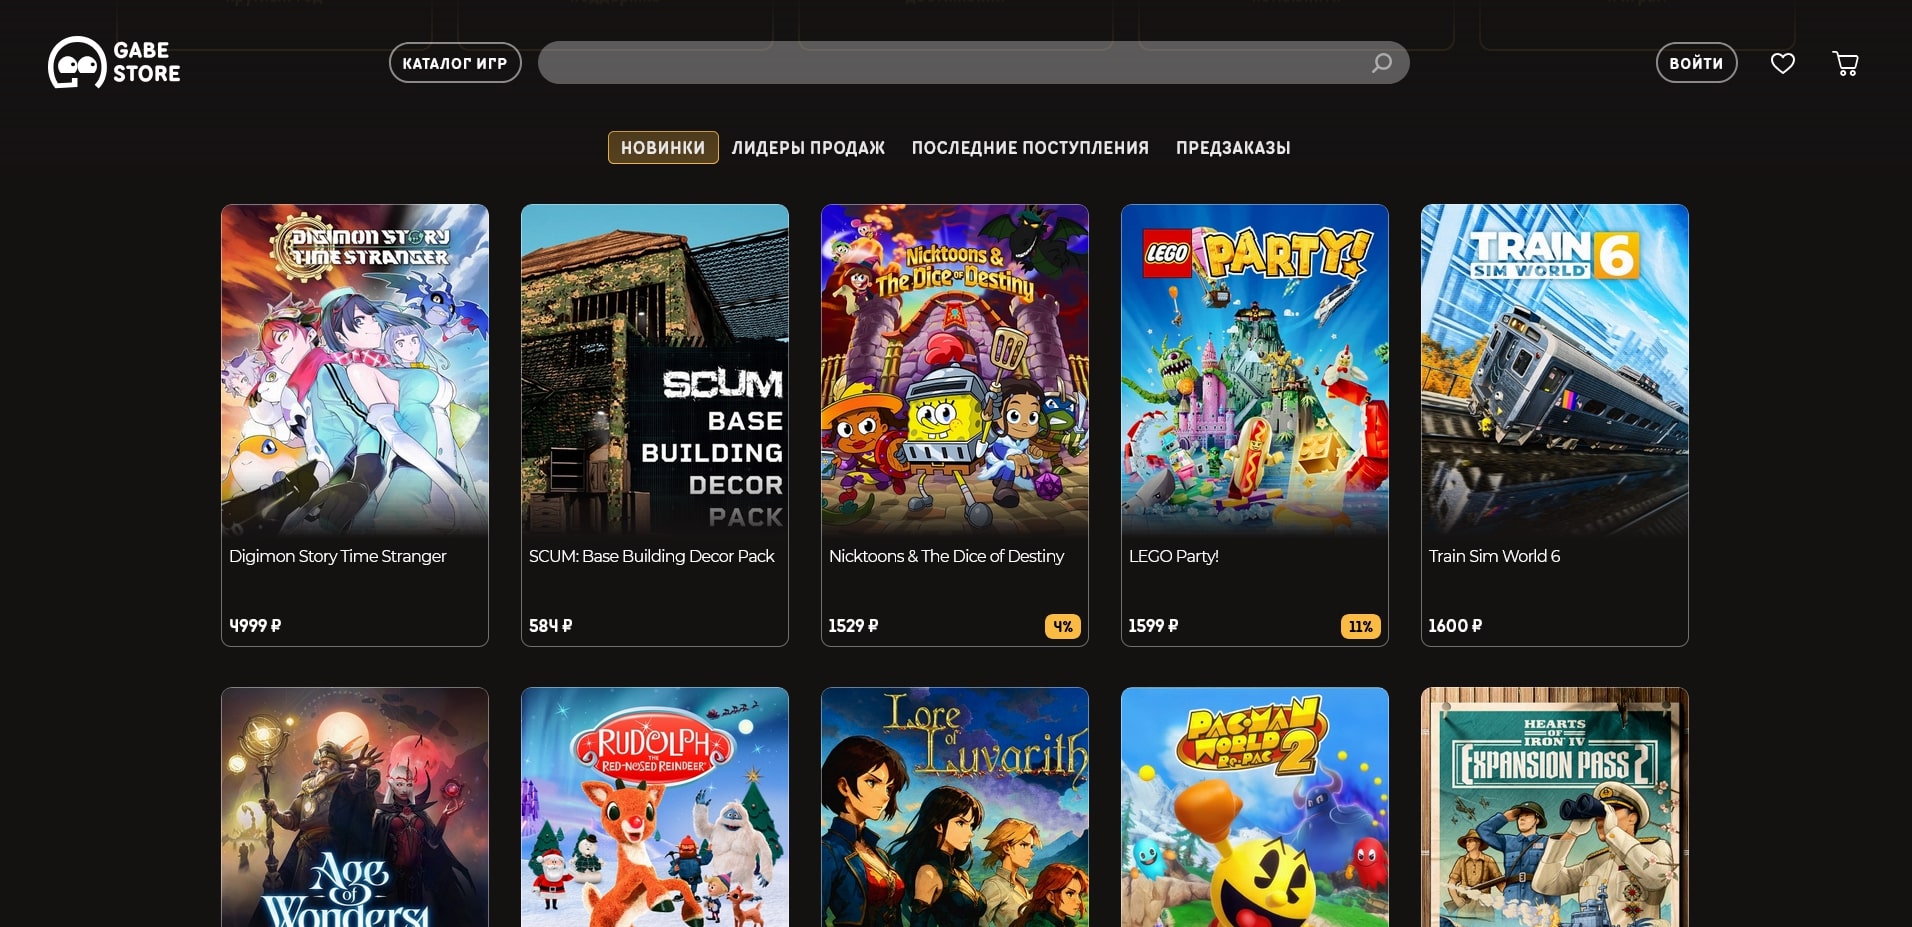
Task: Click the Войти login button
Action: 1697,63
